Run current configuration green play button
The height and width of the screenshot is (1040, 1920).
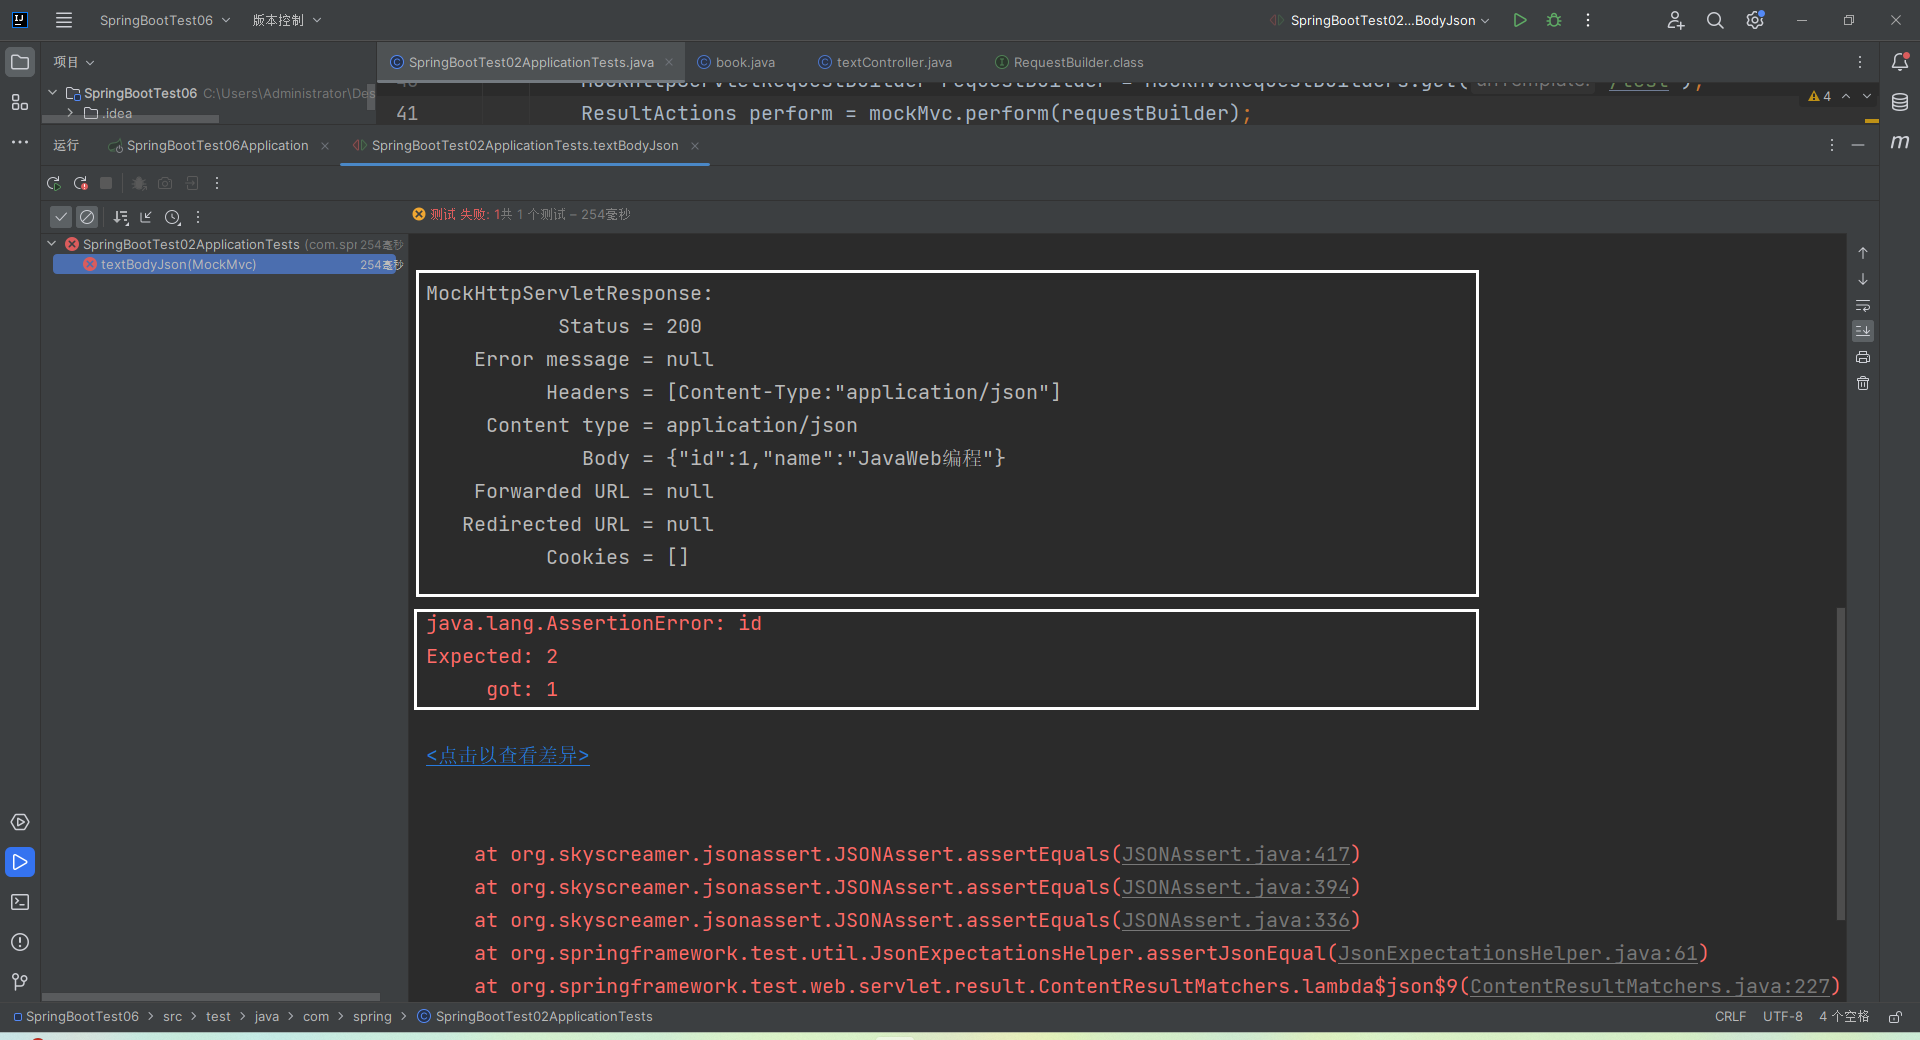pyautogui.click(x=1520, y=20)
